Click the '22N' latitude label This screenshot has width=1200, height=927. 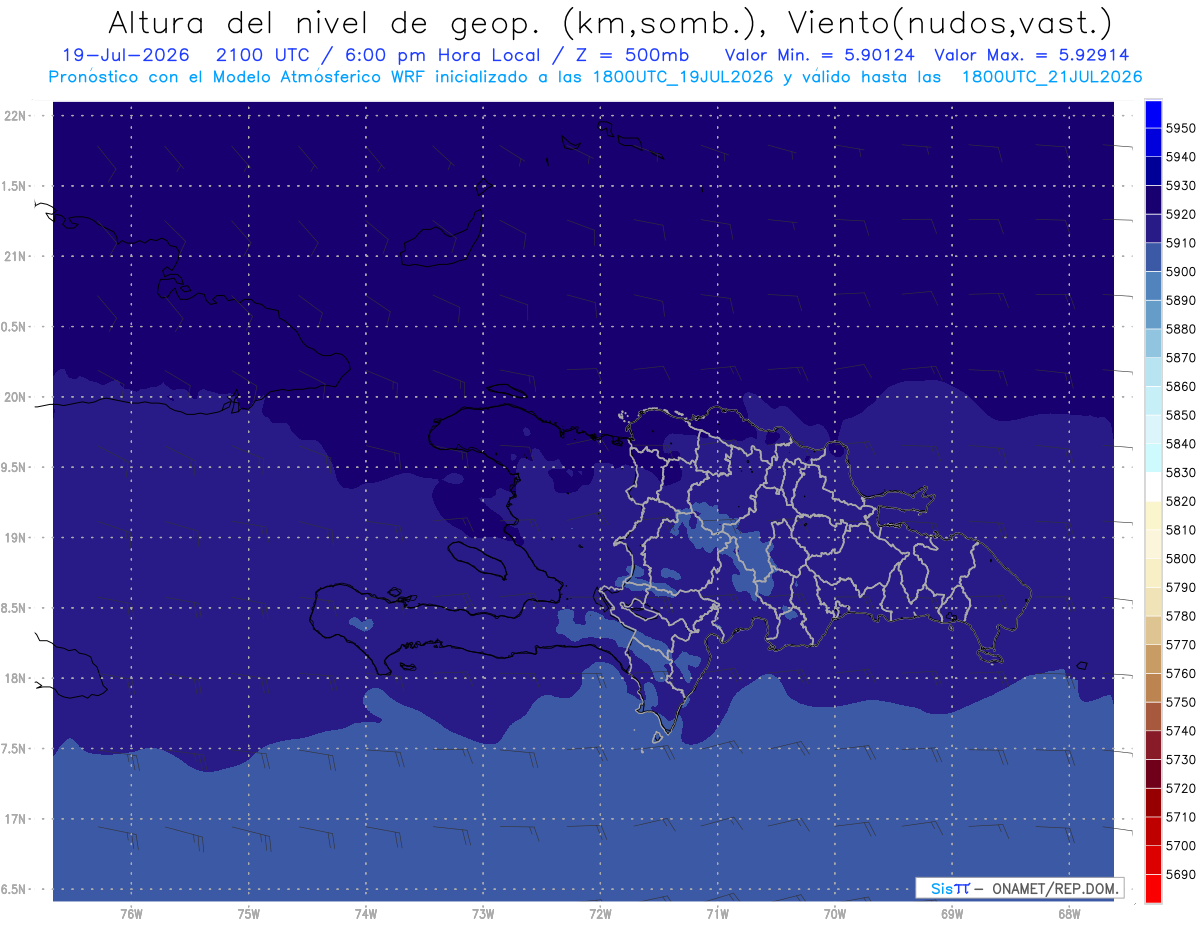pyautogui.click(x=16, y=116)
